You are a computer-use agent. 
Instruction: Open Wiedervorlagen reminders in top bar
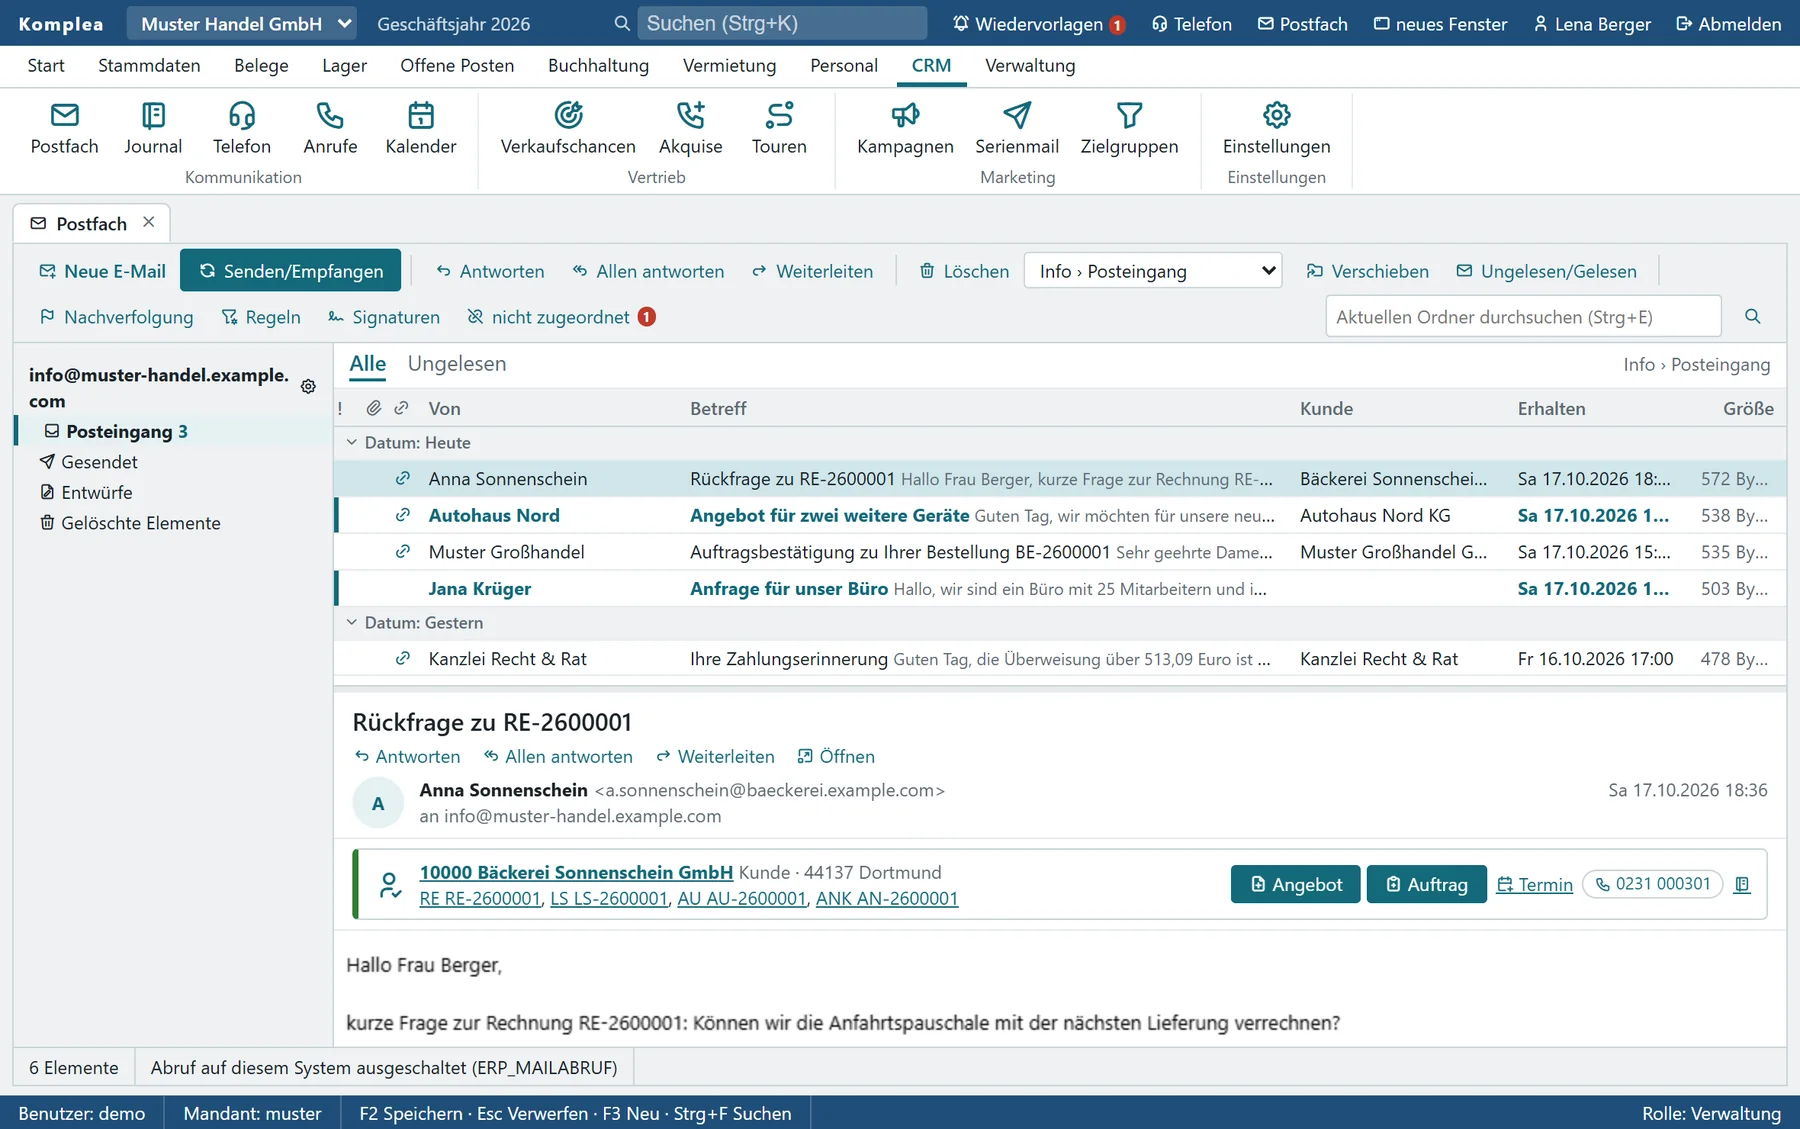pos(1038,23)
